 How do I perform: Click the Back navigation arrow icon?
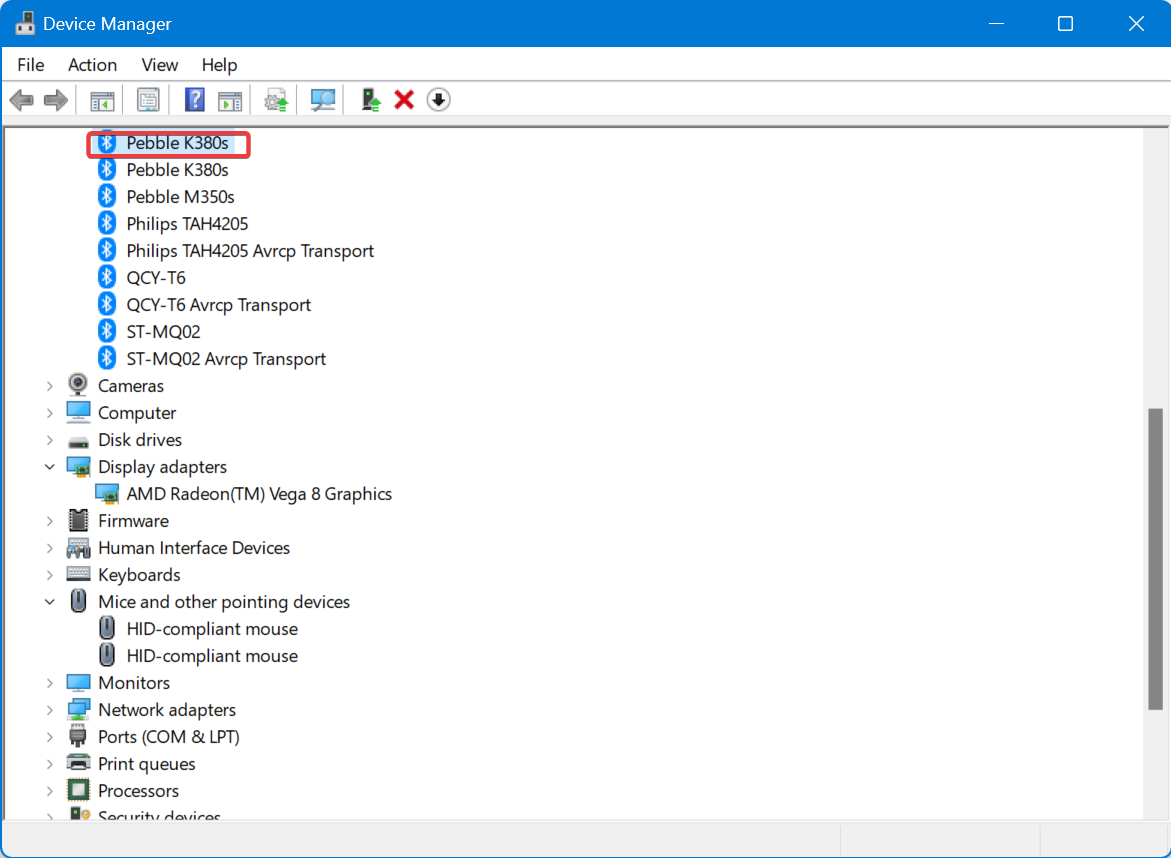(21, 99)
